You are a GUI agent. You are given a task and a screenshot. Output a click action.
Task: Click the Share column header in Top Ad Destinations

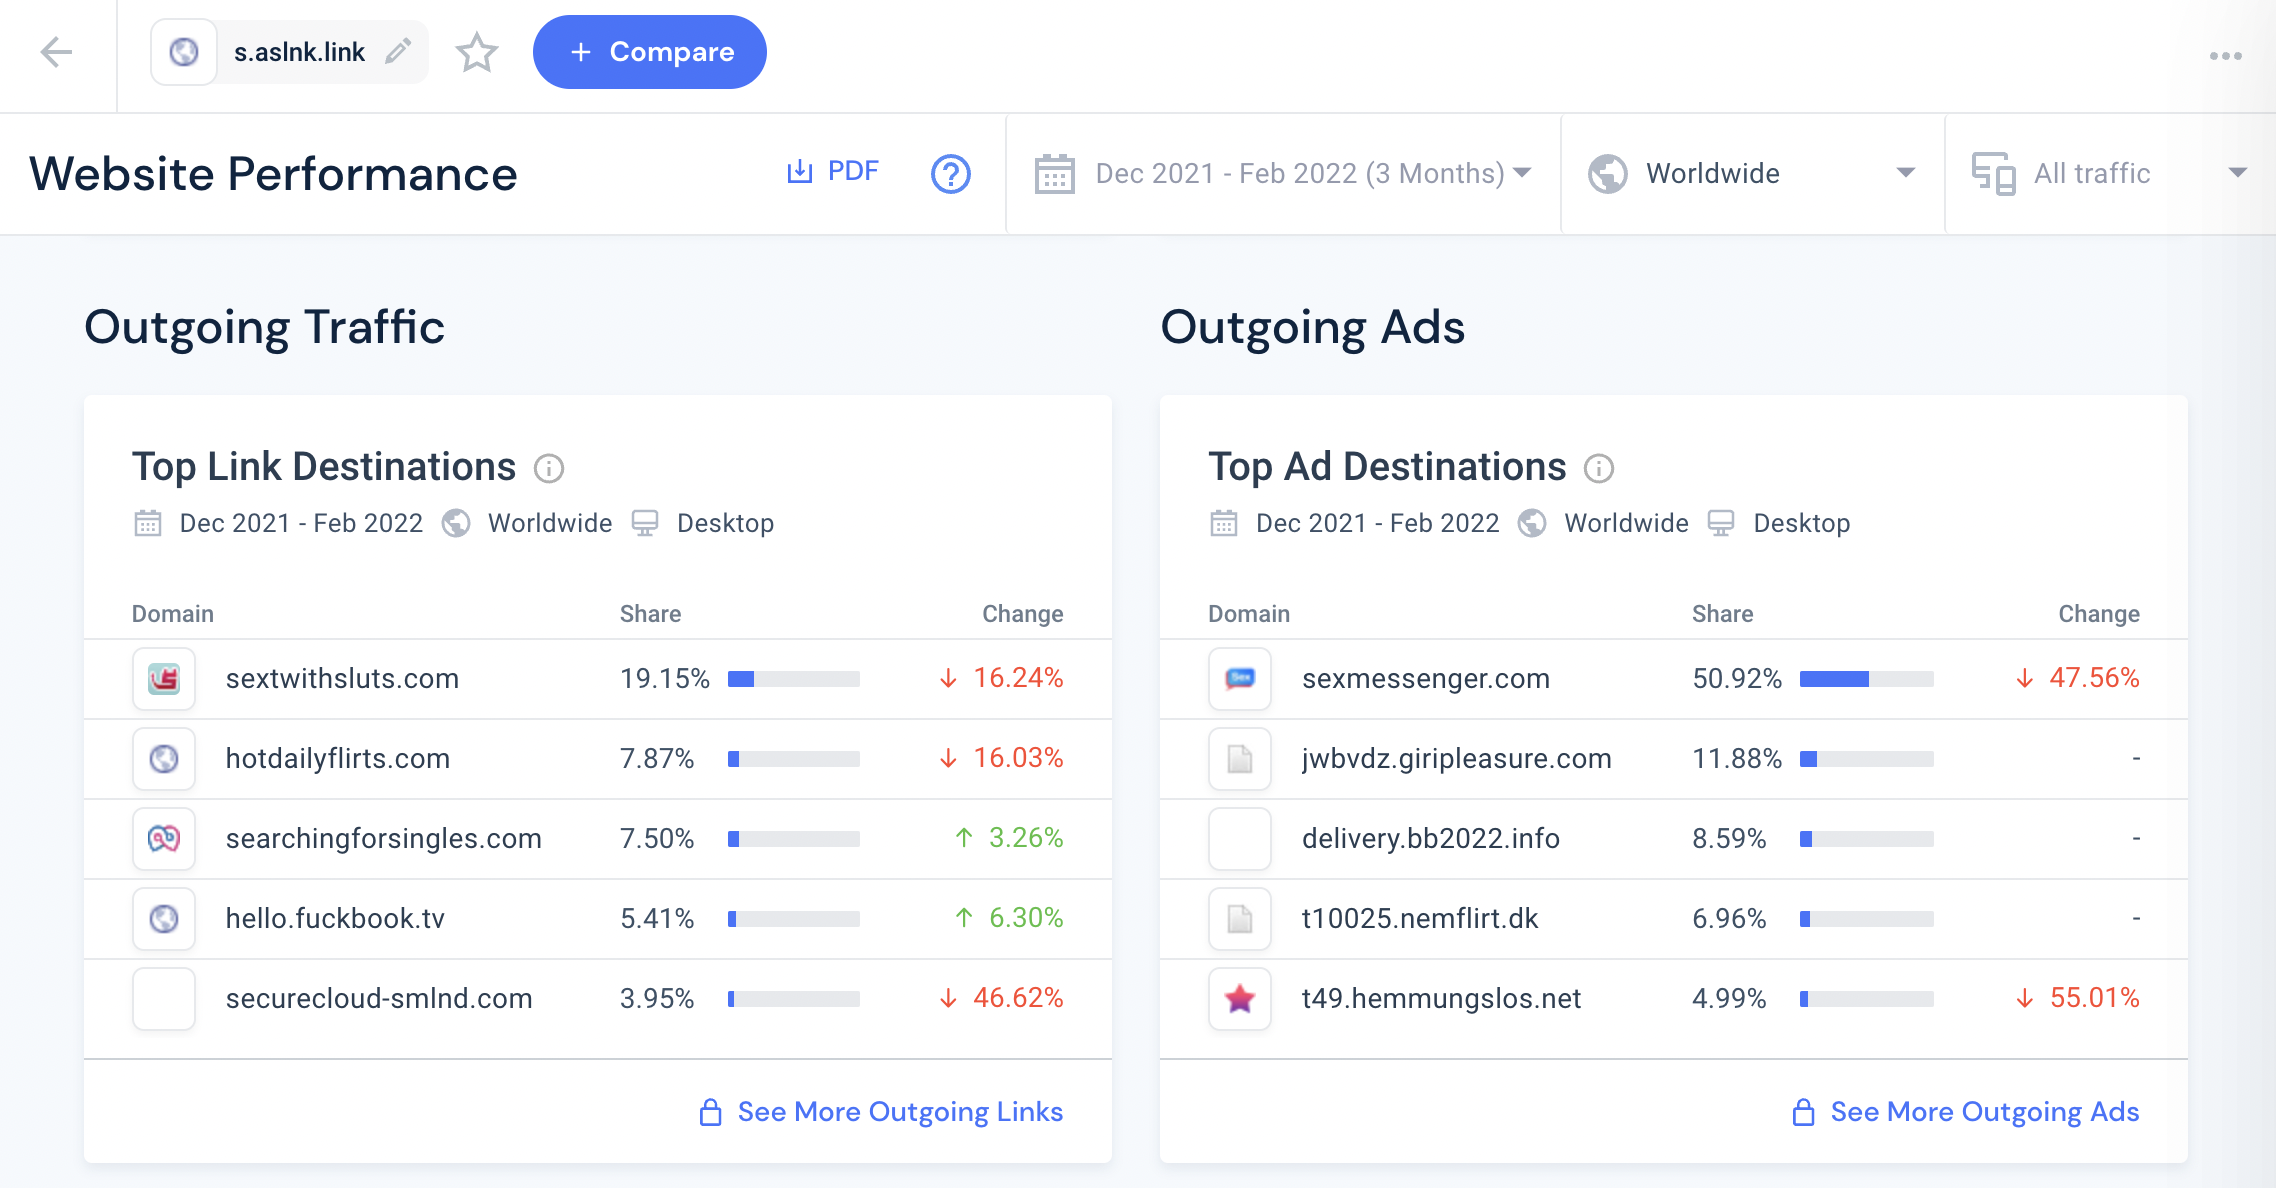(1722, 614)
